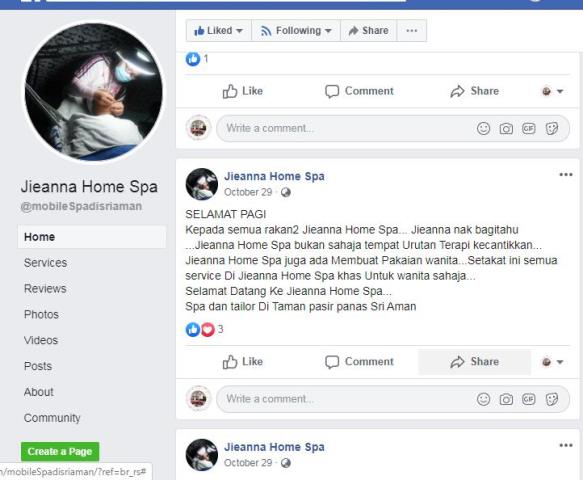Viewport: 583px width, 480px height.
Task: Open the sticker picker in top comment box
Action: coord(552,129)
